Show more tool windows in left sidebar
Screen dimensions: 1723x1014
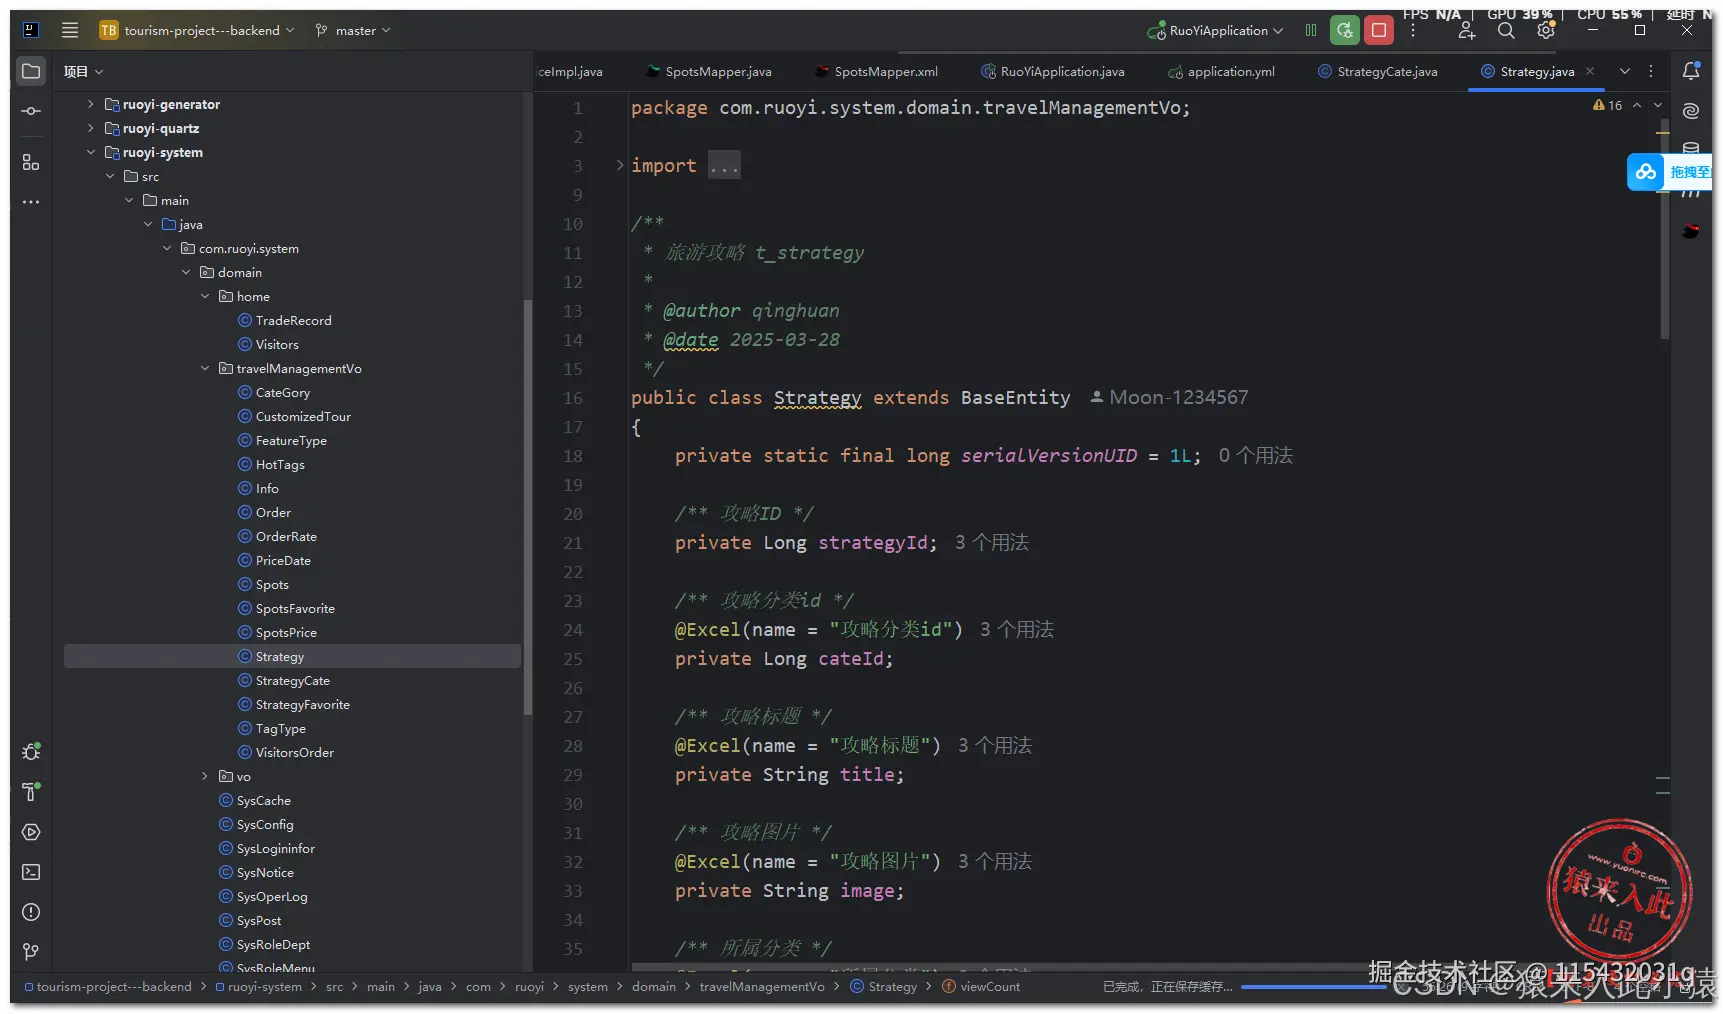coord(31,202)
